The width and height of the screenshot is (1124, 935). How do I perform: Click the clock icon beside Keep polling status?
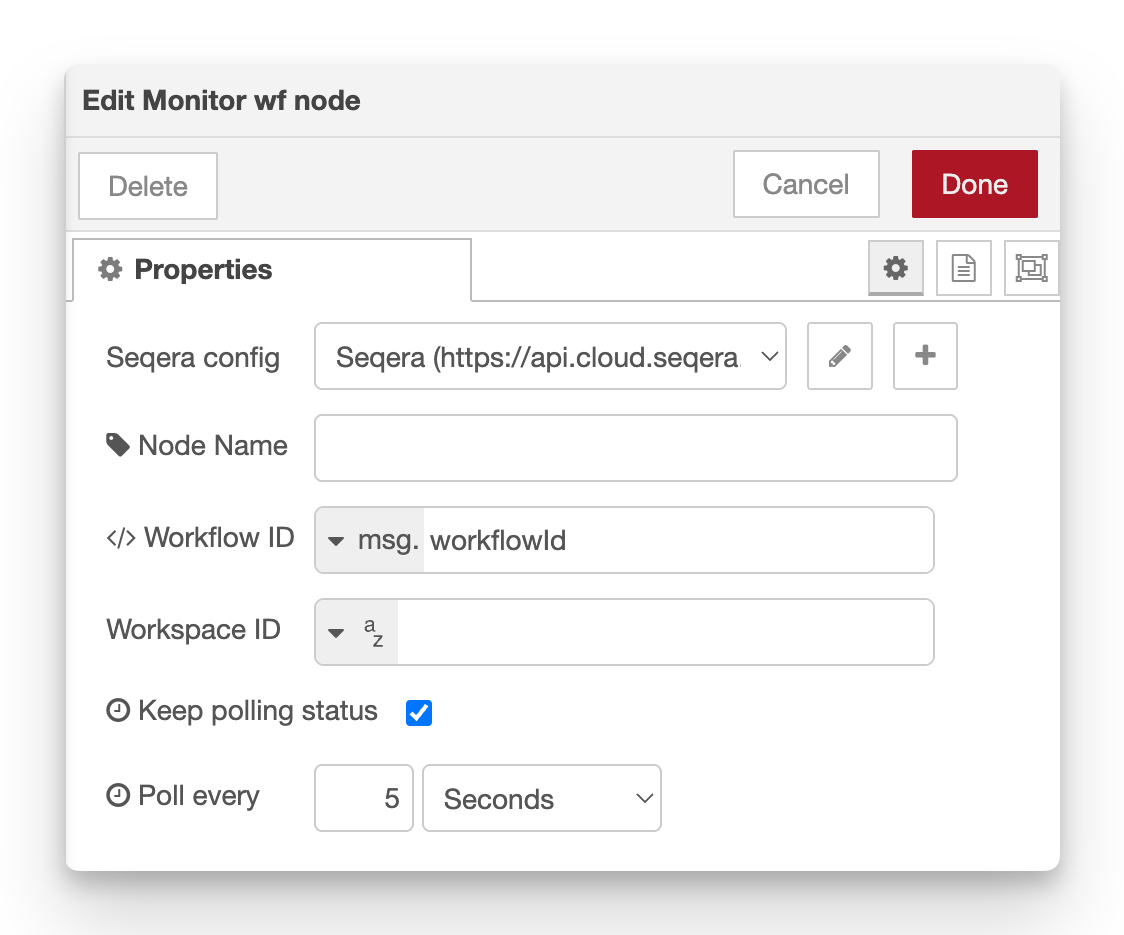click(x=116, y=710)
